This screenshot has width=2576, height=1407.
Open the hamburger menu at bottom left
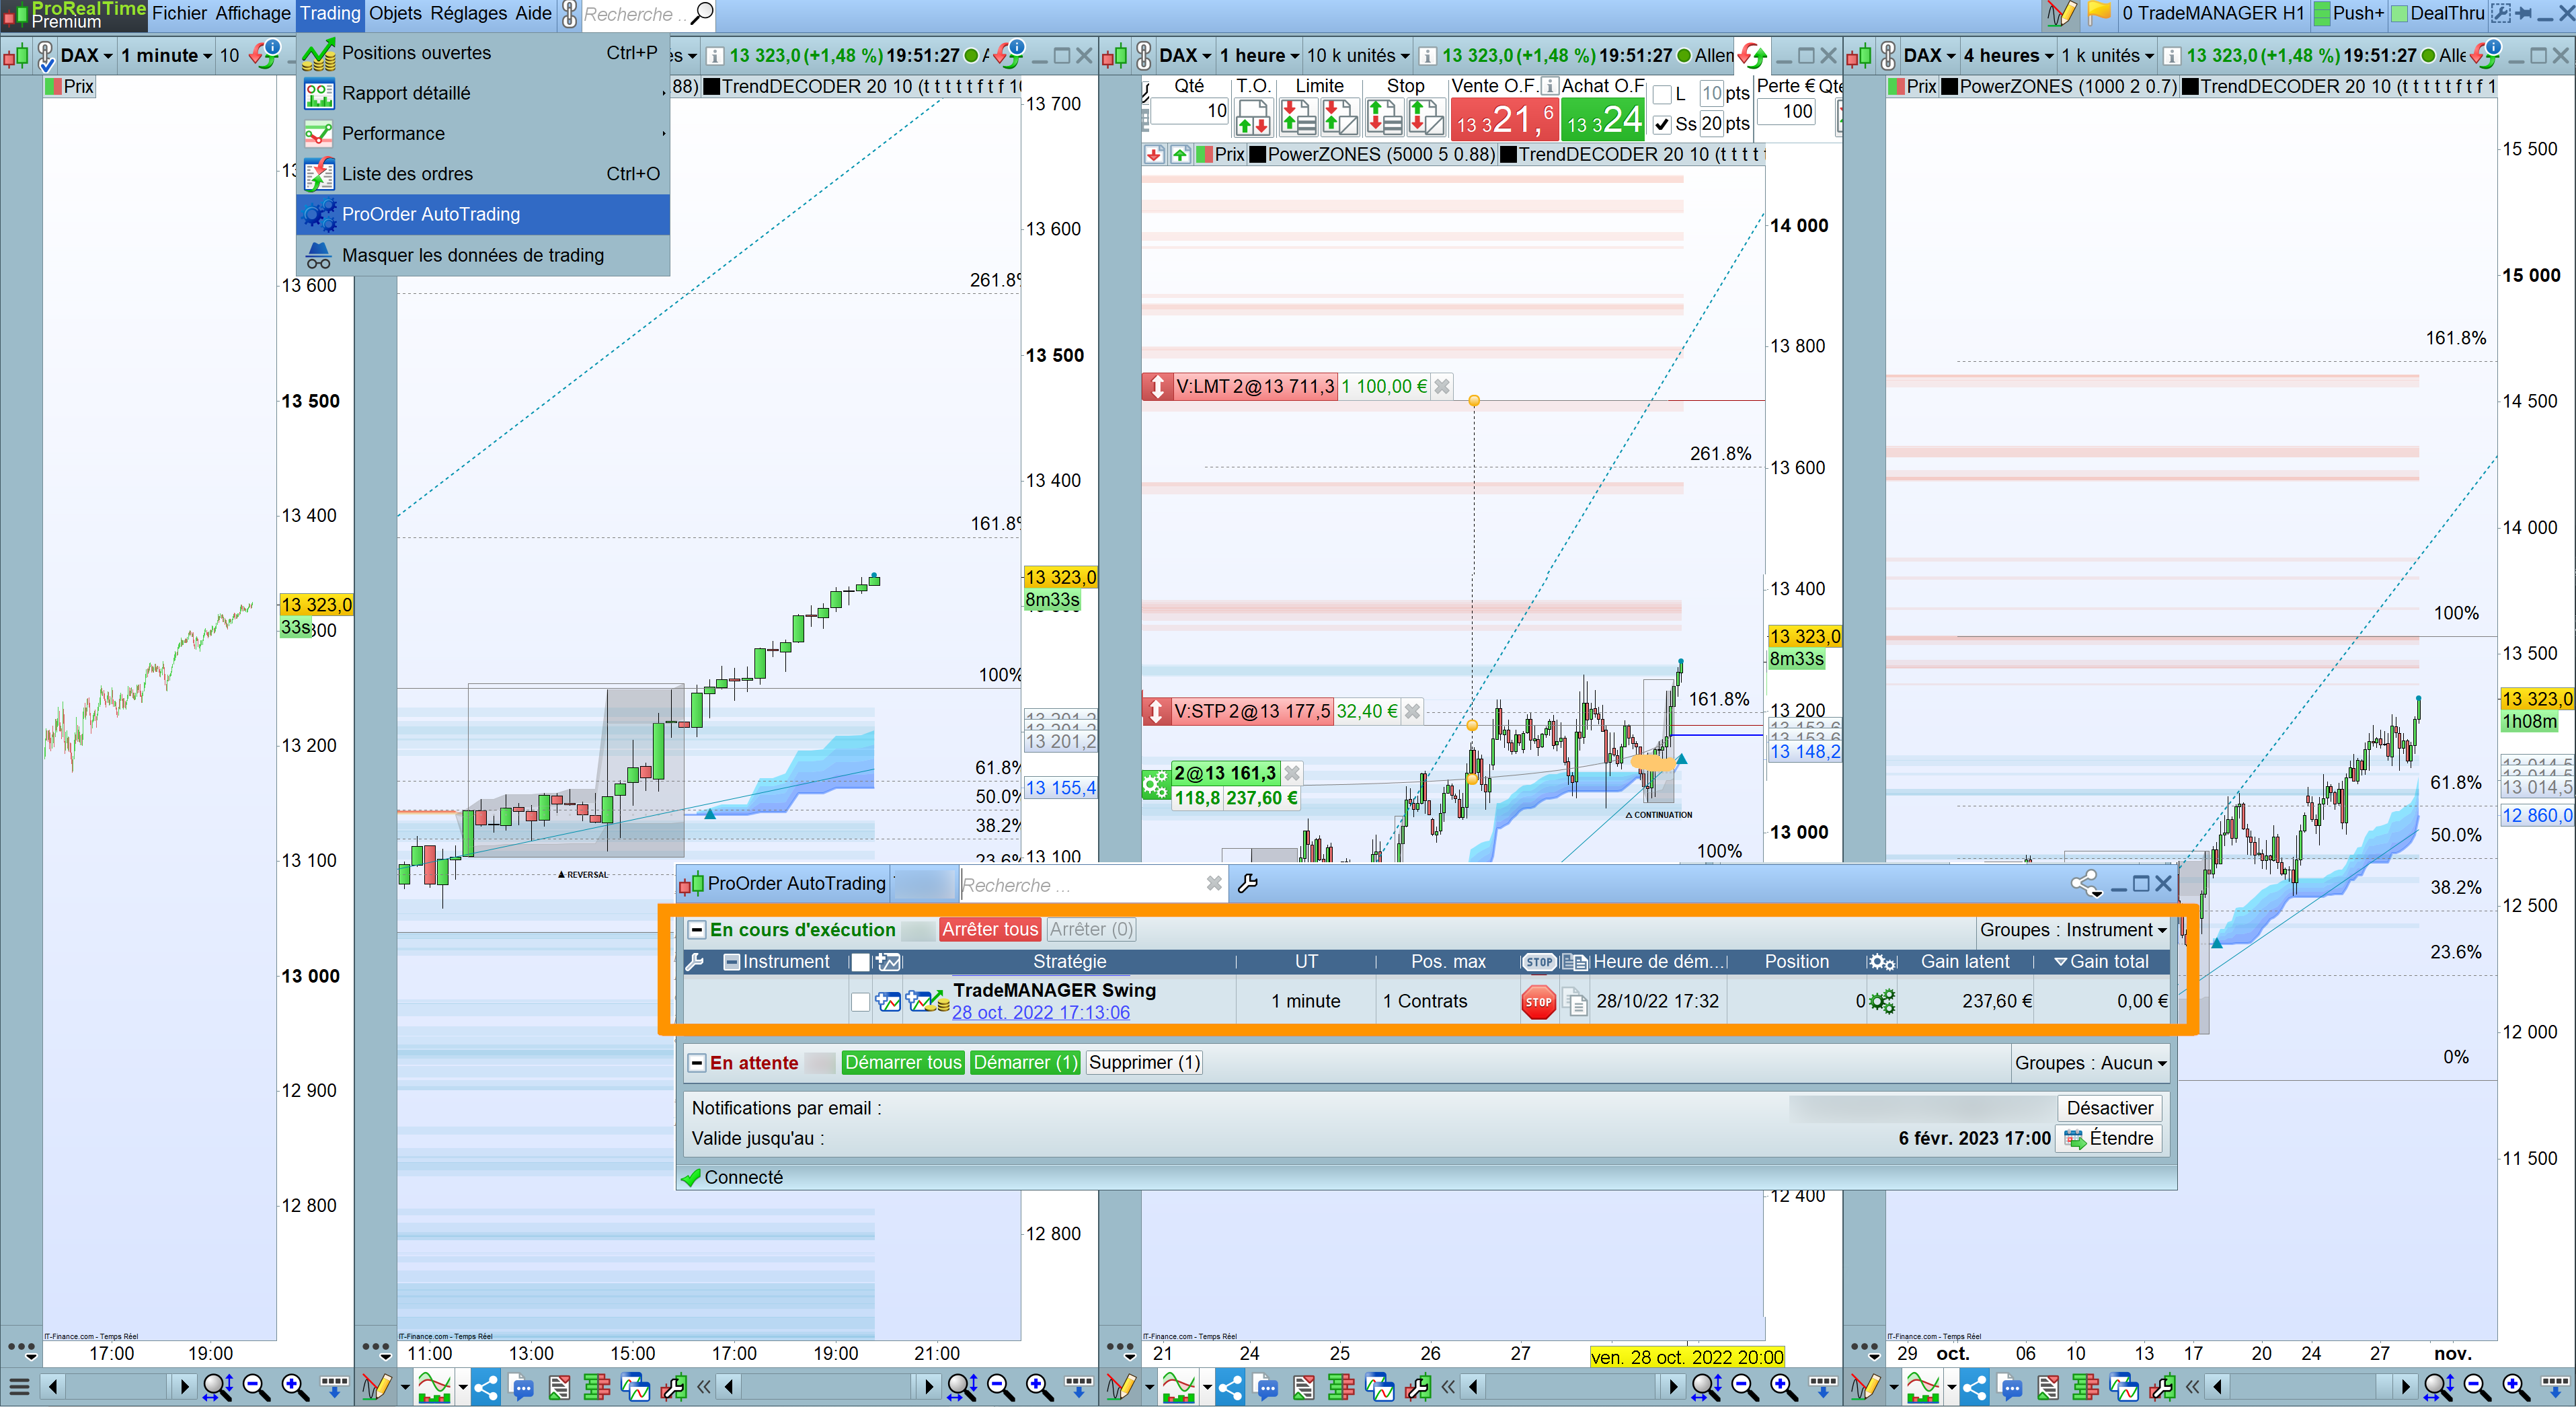coord(18,1386)
